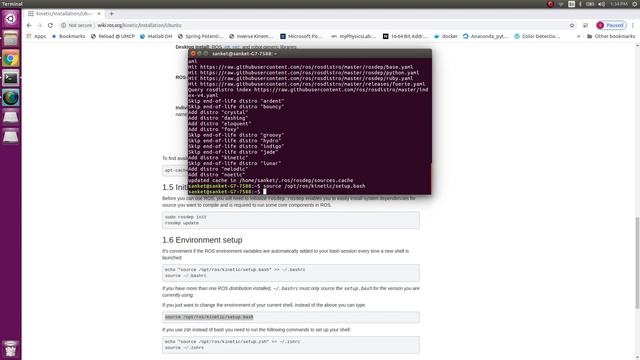Reload the ROS wiki page
Screen dimensions: 640x360
point(50,25)
